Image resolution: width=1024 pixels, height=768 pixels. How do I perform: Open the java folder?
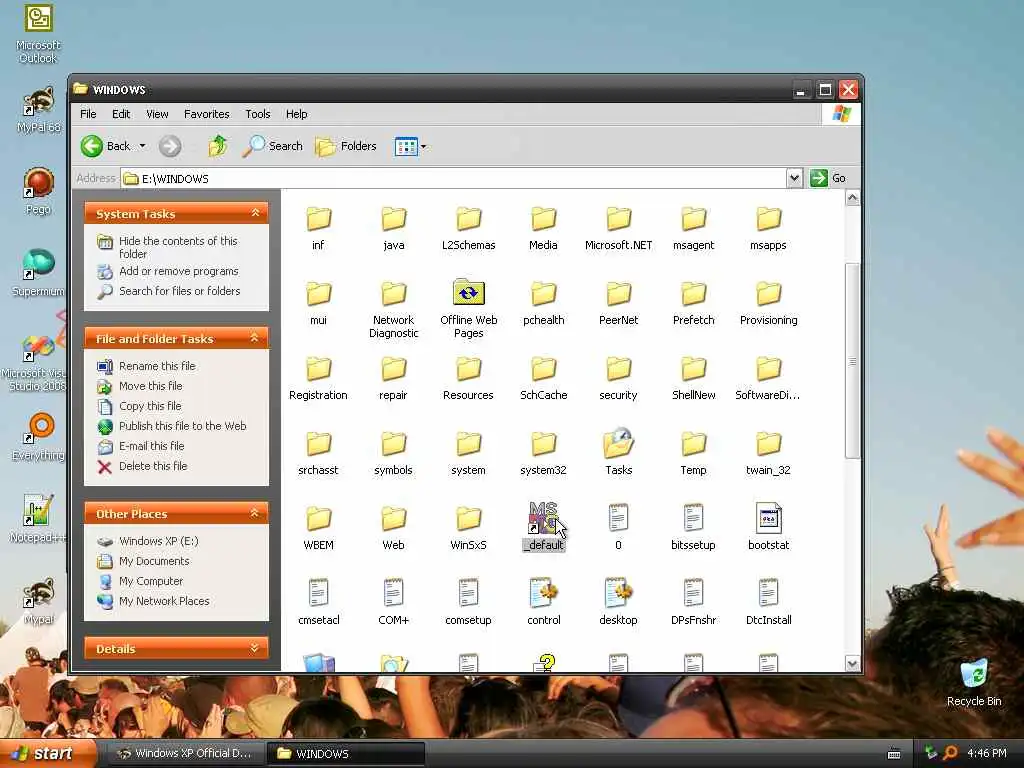pos(393,227)
